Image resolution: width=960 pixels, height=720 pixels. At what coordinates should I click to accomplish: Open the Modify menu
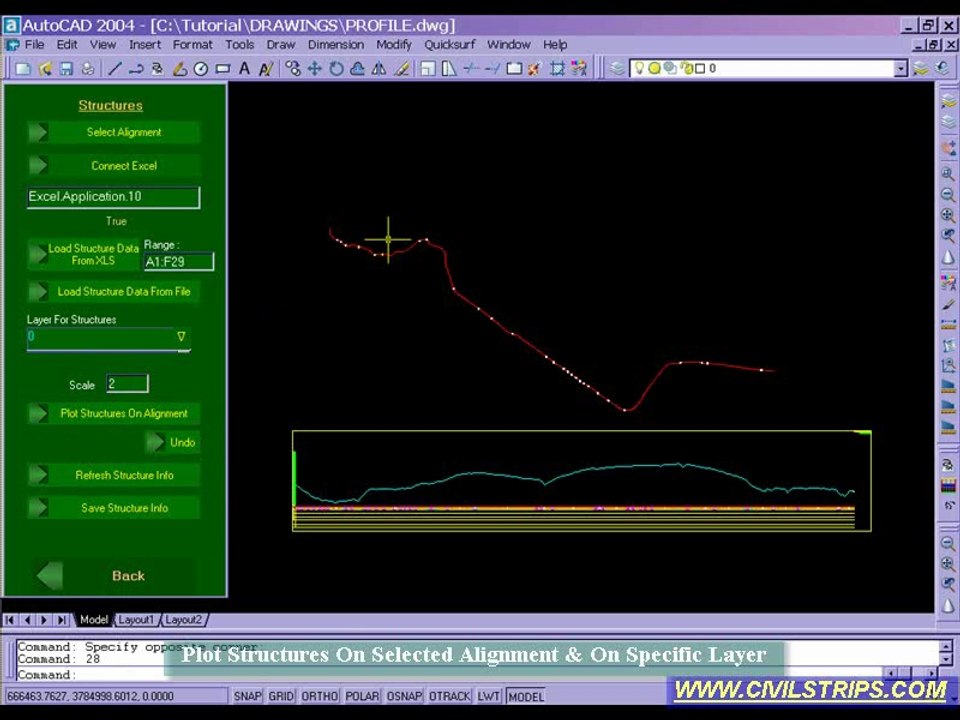click(394, 45)
